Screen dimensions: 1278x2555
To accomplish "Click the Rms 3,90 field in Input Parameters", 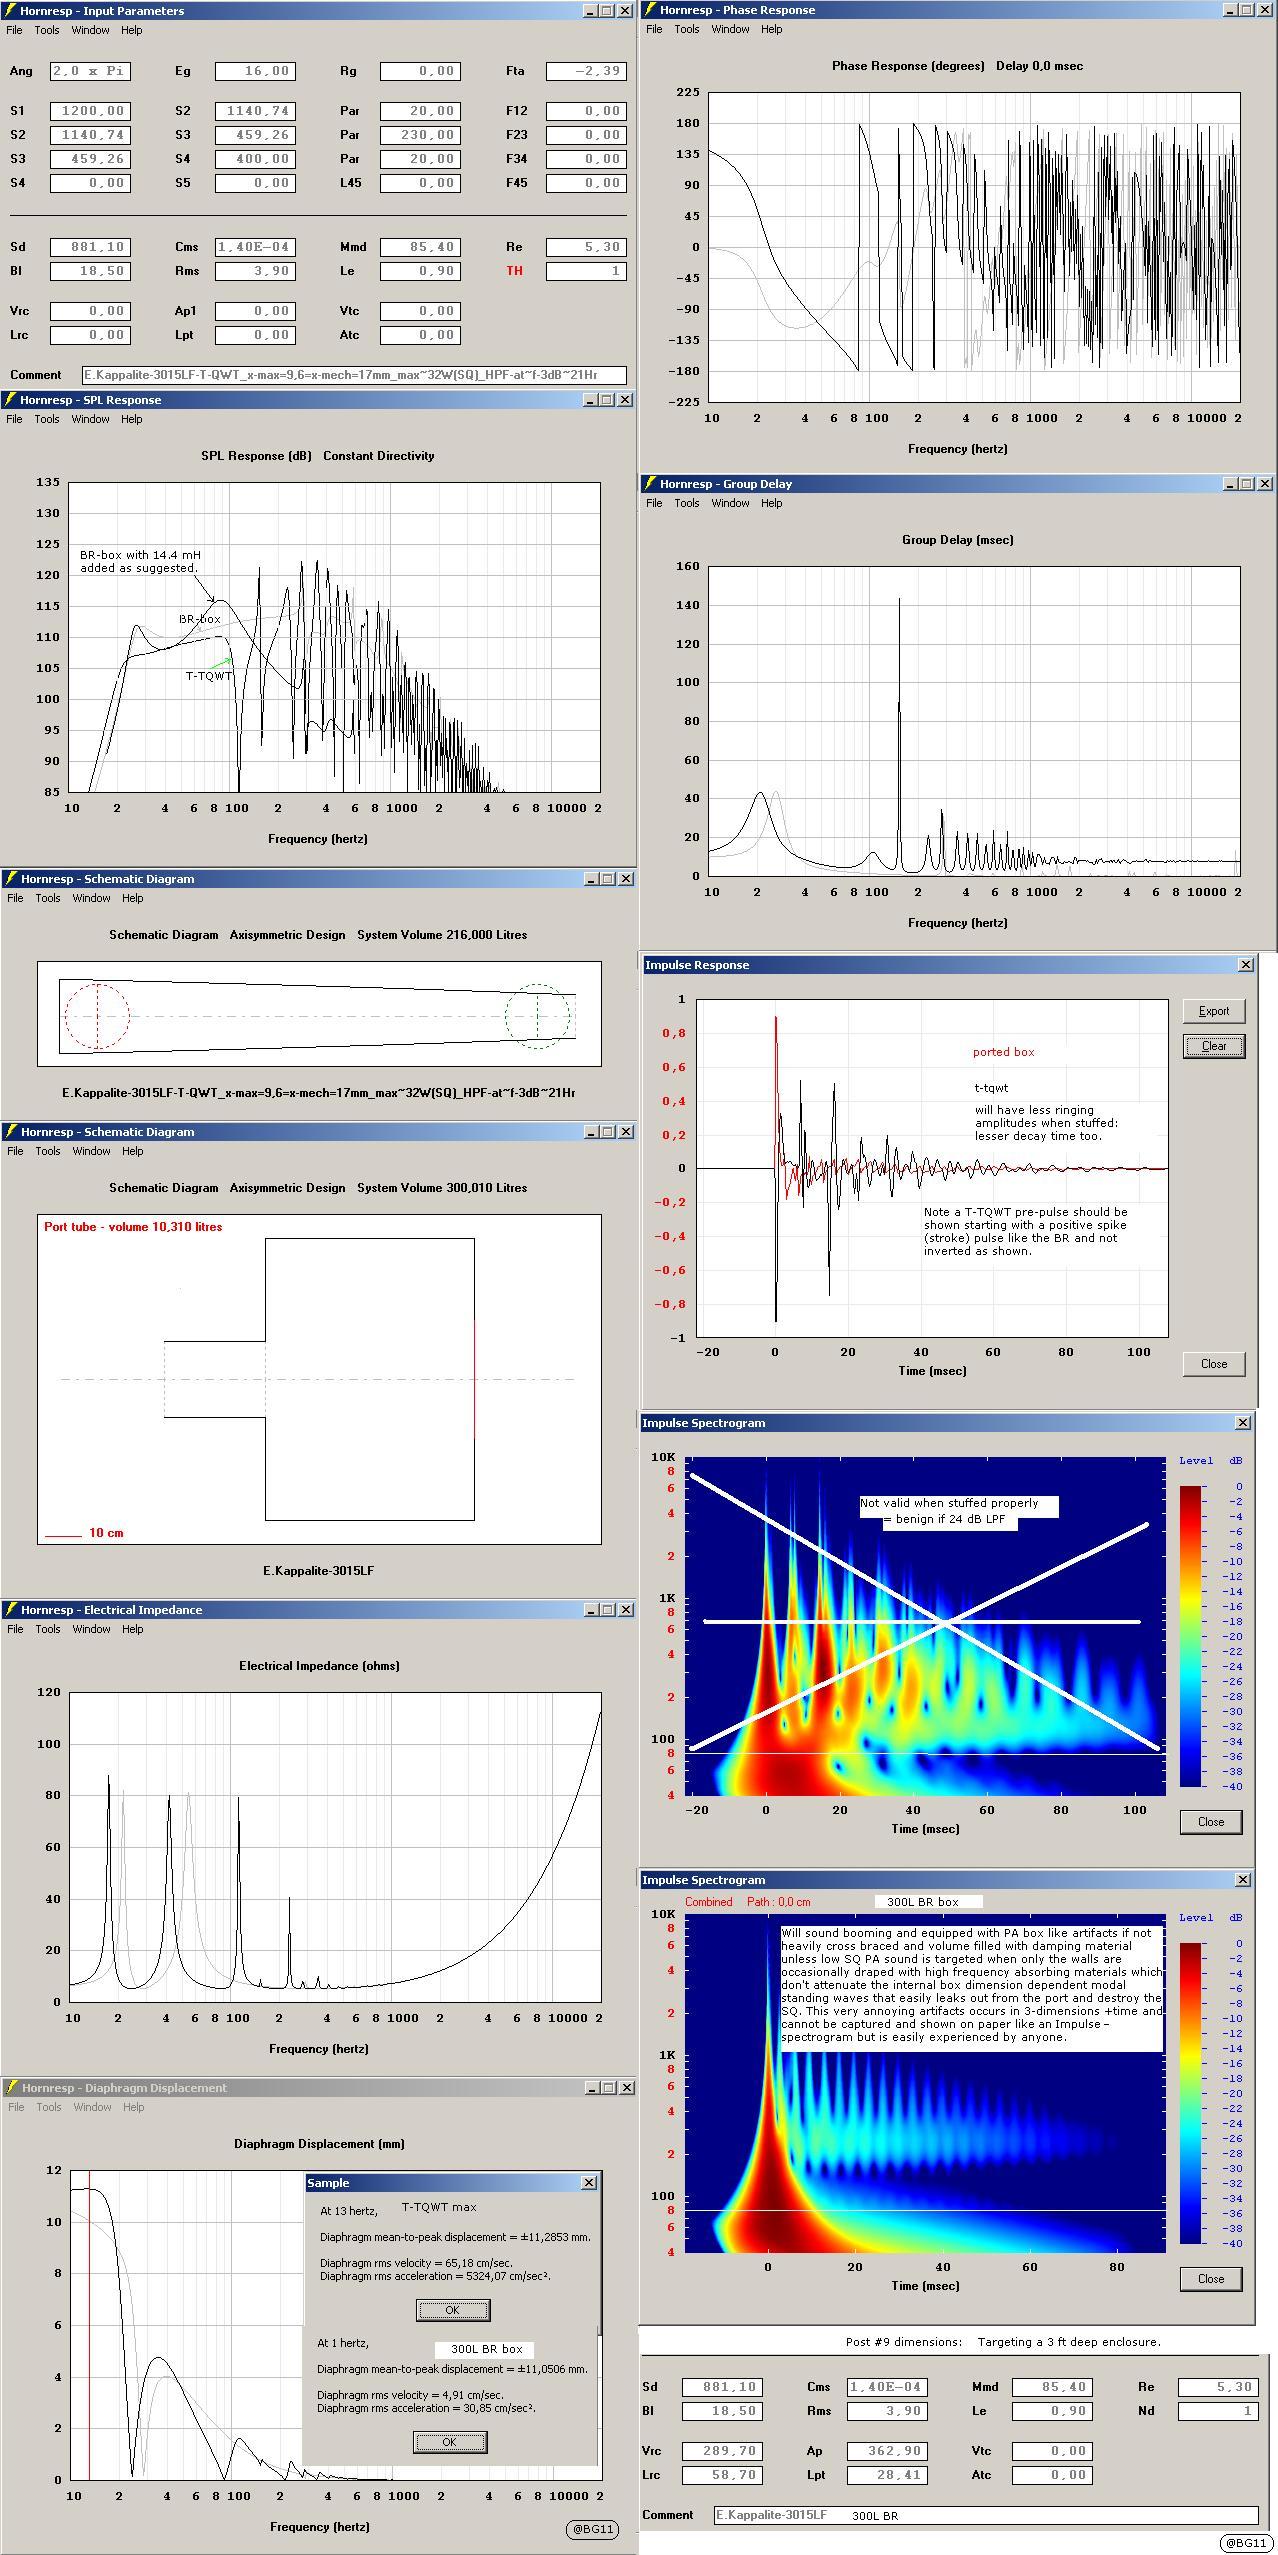I will click(x=254, y=271).
